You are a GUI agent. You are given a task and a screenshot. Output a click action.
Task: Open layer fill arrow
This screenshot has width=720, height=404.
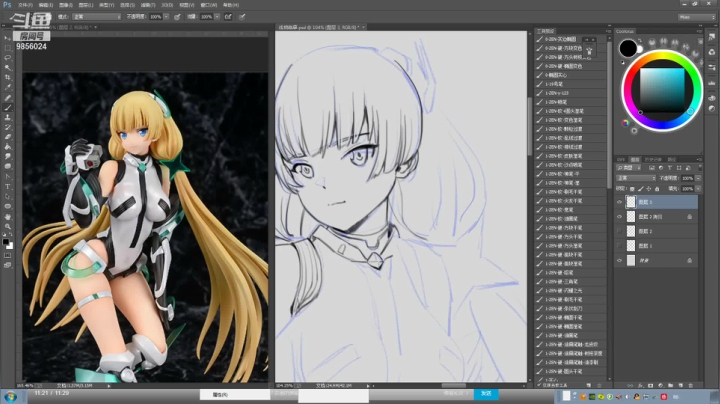click(x=698, y=189)
